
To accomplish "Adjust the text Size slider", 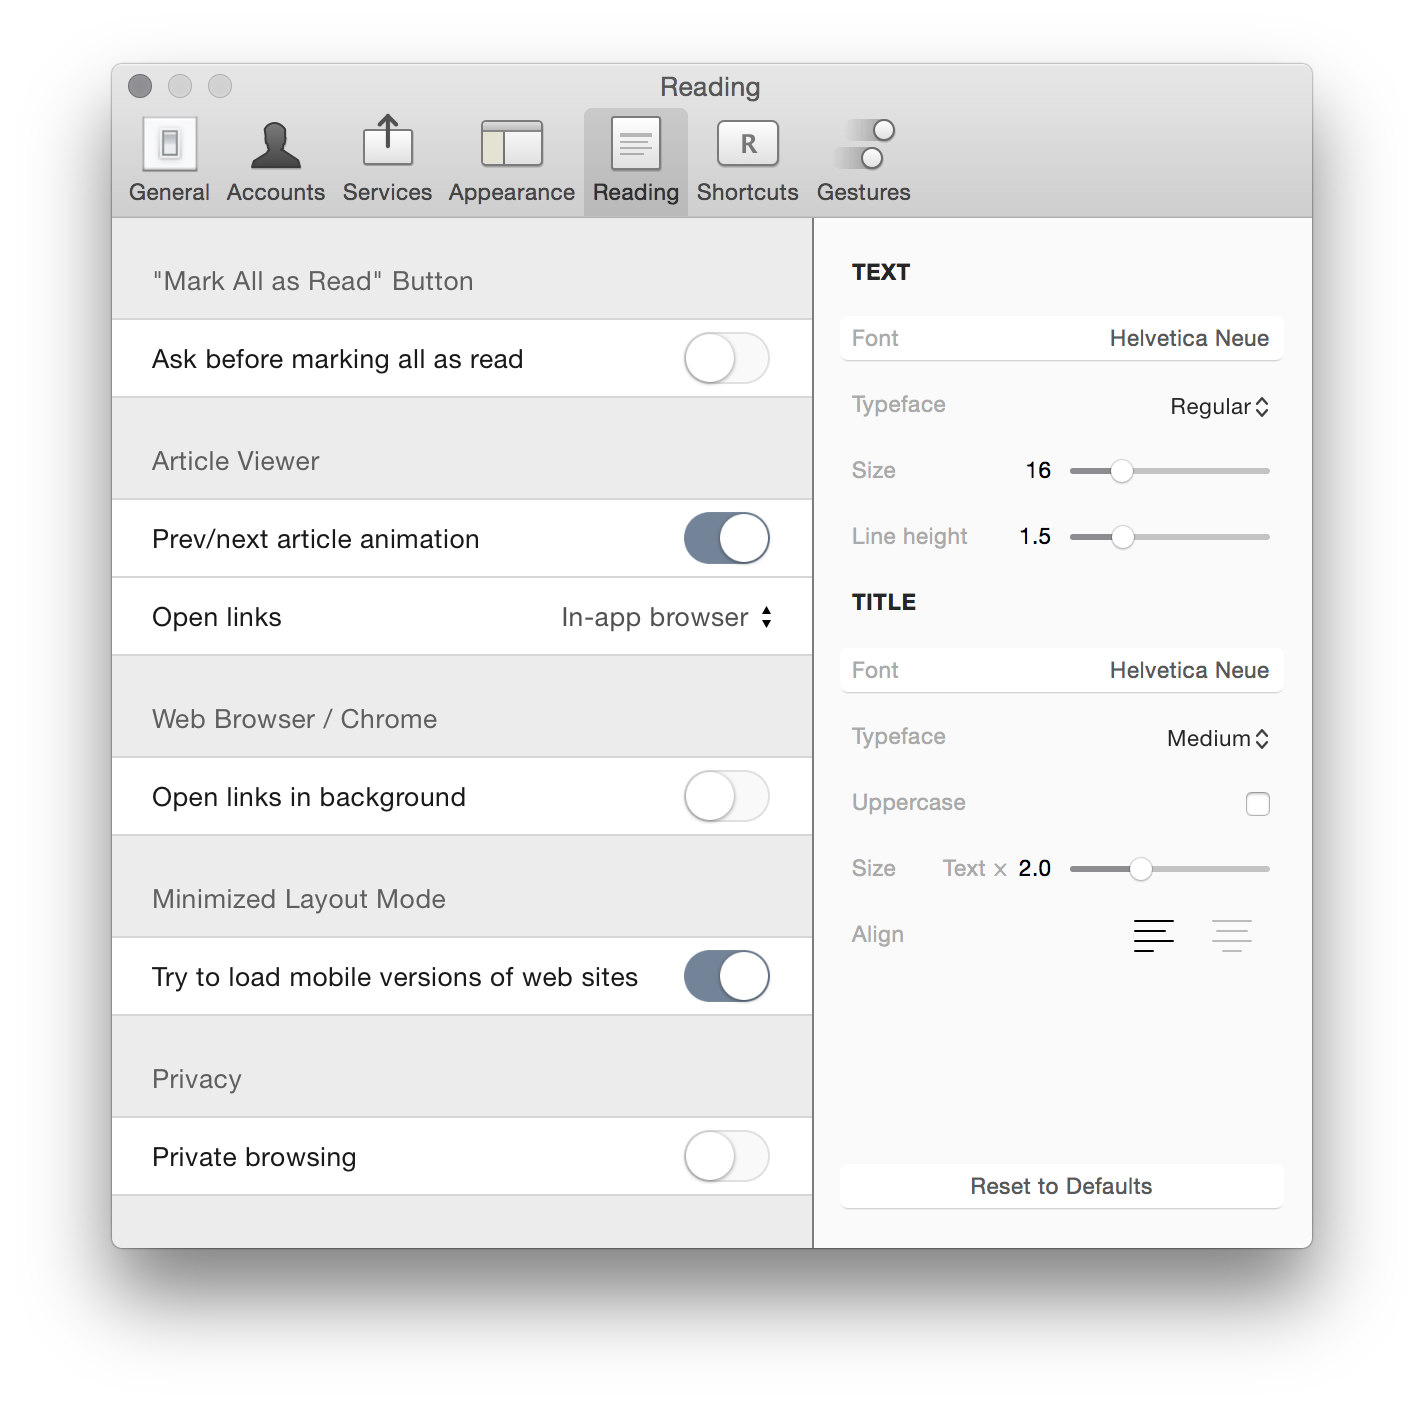I will (x=1170, y=471).
